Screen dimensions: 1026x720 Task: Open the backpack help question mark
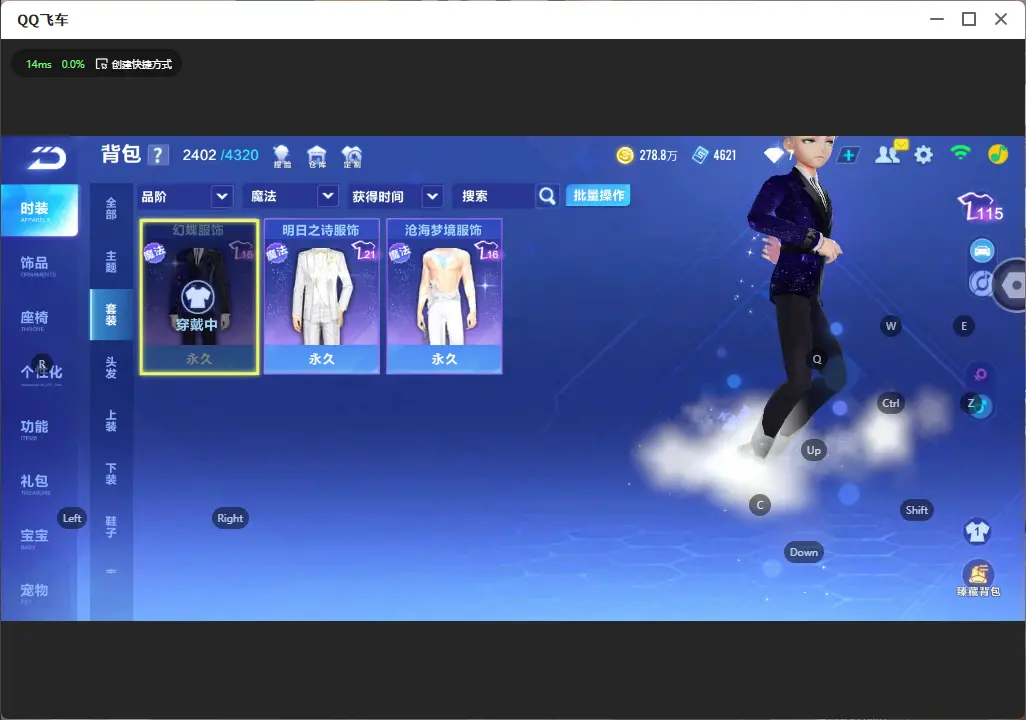pyautogui.click(x=158, y=155)
